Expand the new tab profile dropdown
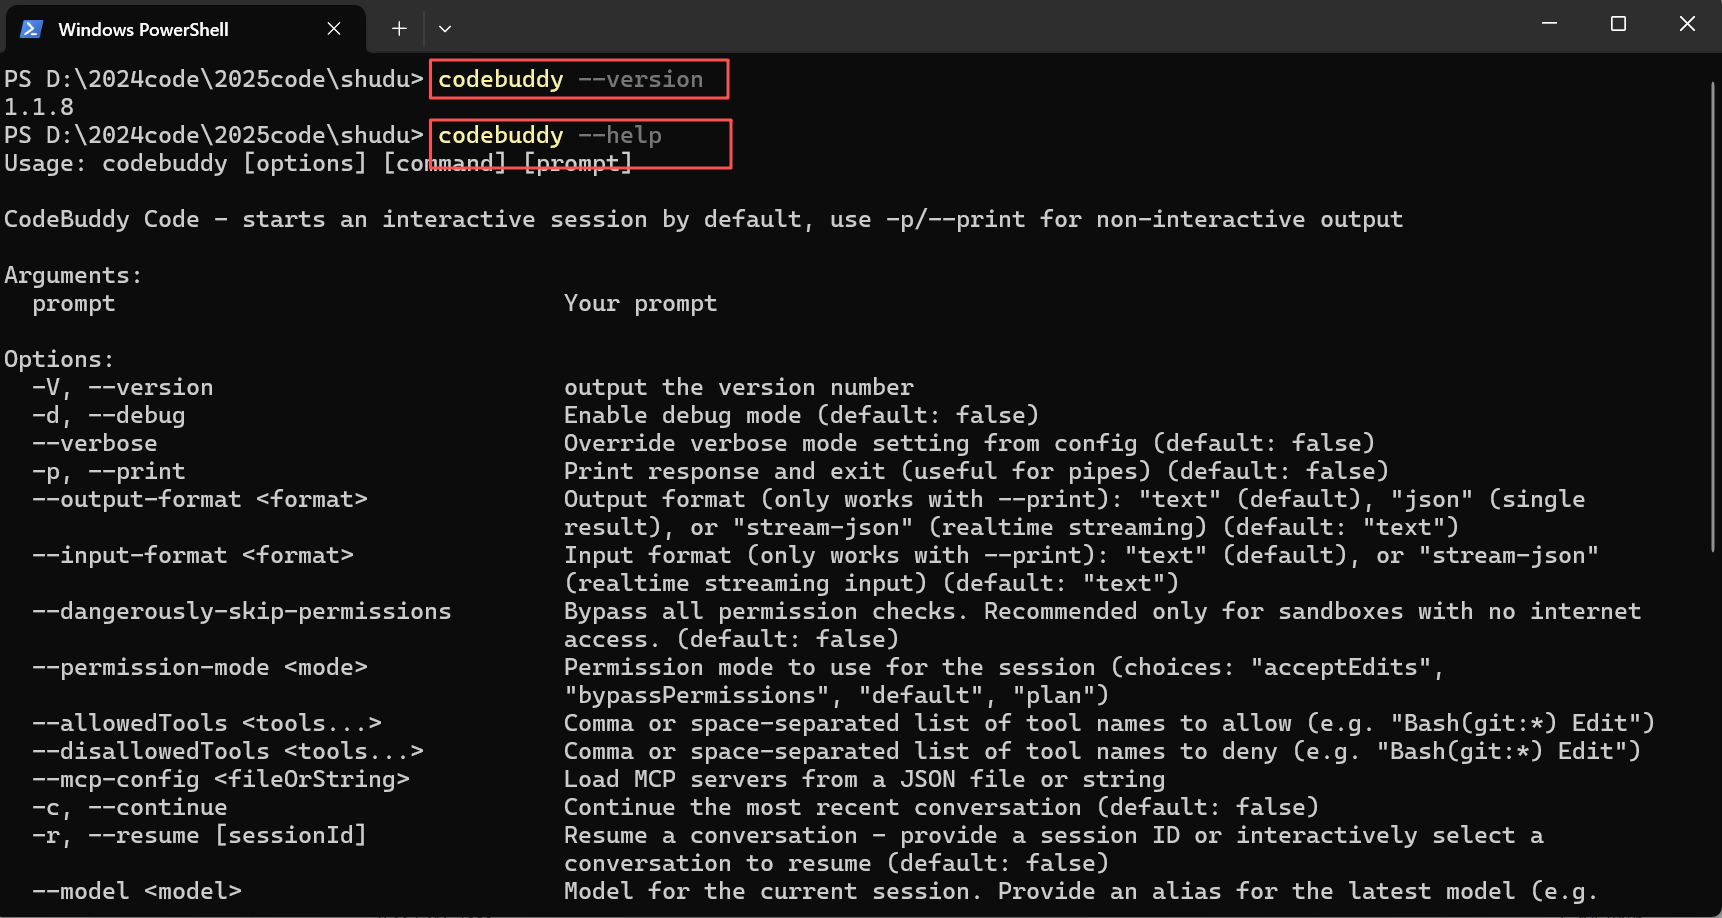The width and height of the screenshot is (1722, 918). (x=445, y=29)
